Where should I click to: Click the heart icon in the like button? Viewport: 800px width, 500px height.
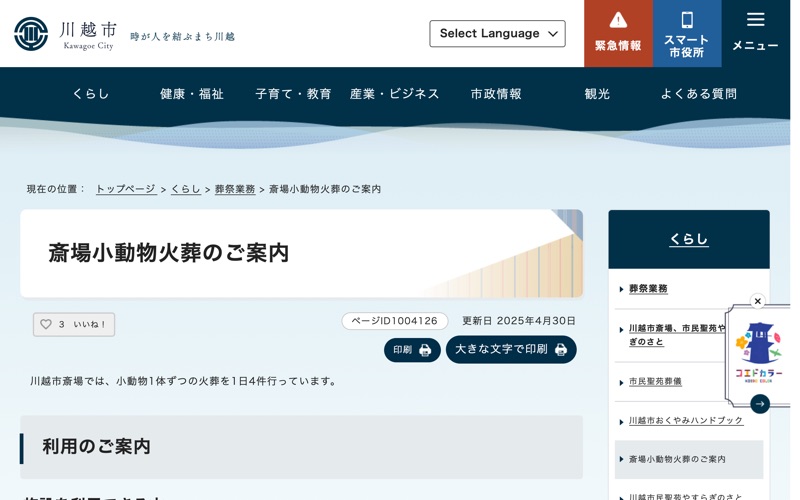(46, 324)
